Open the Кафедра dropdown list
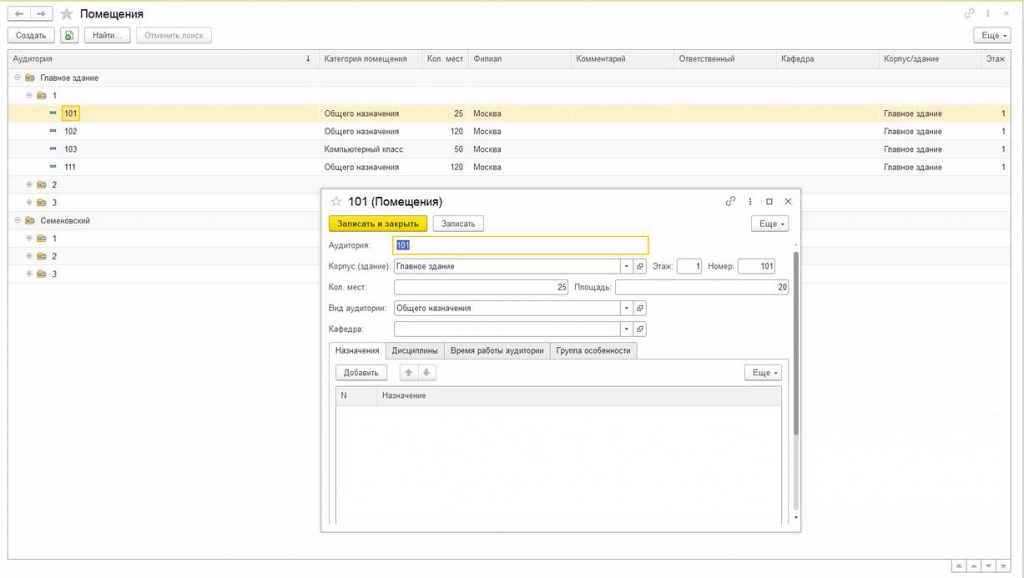This screenshot has width=1024, height=578. point(626,329)
